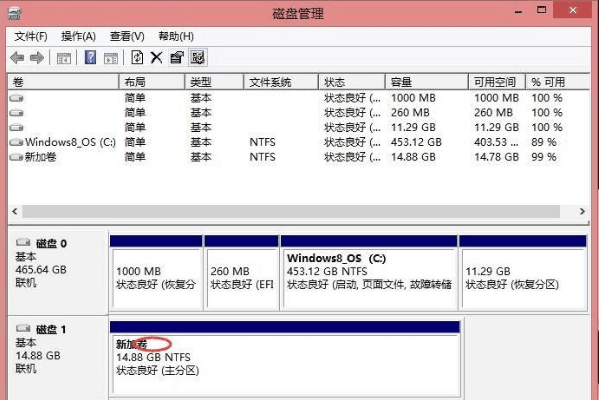This screenshot has height=400, width=600.
Task: Select the Windows8_OS (C:) partition block
Action: coord(369,273)
